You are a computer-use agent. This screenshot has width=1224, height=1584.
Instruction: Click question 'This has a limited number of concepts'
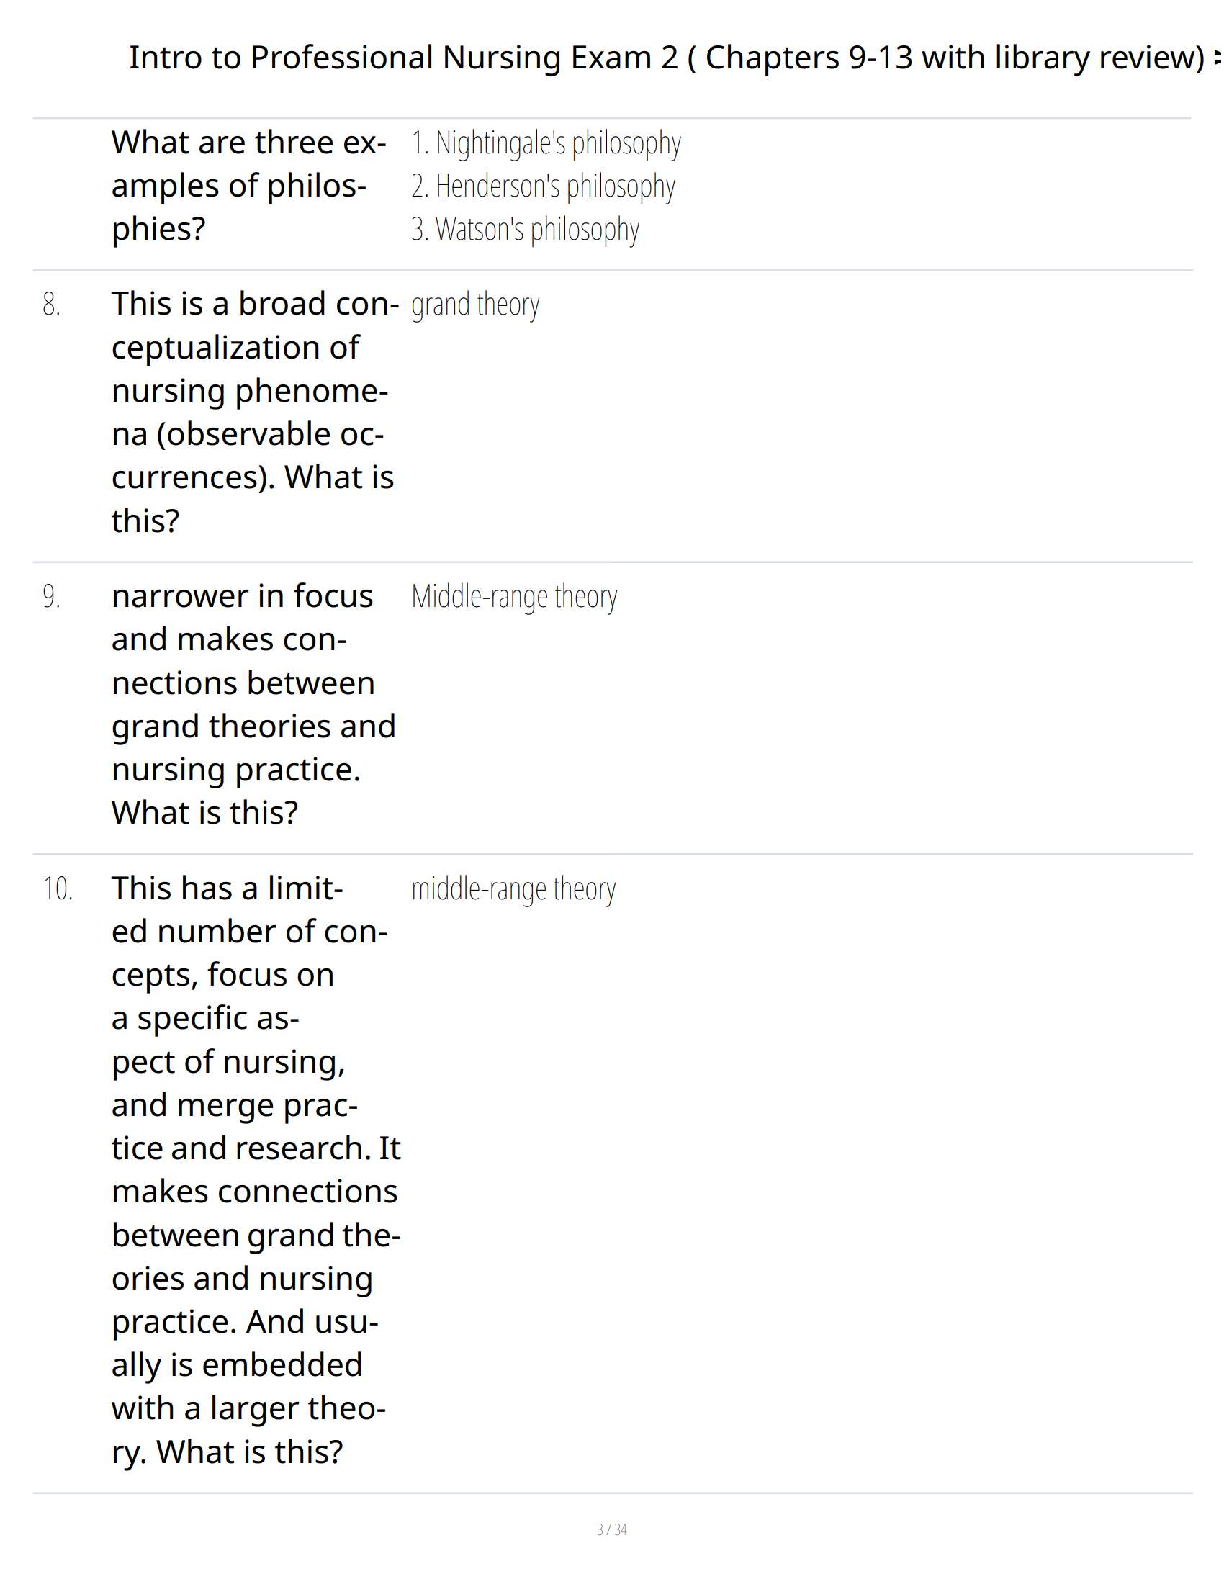click(249, 931)
